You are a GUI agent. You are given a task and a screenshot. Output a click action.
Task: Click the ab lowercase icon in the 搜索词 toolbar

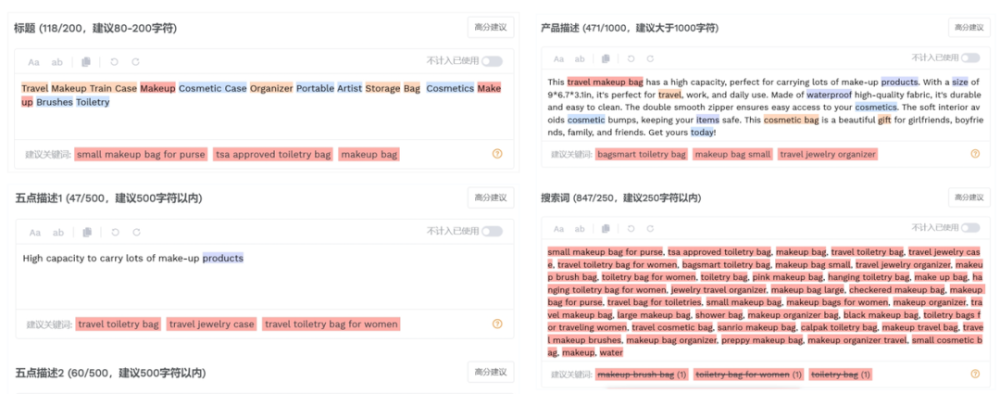tap(580, 229)
